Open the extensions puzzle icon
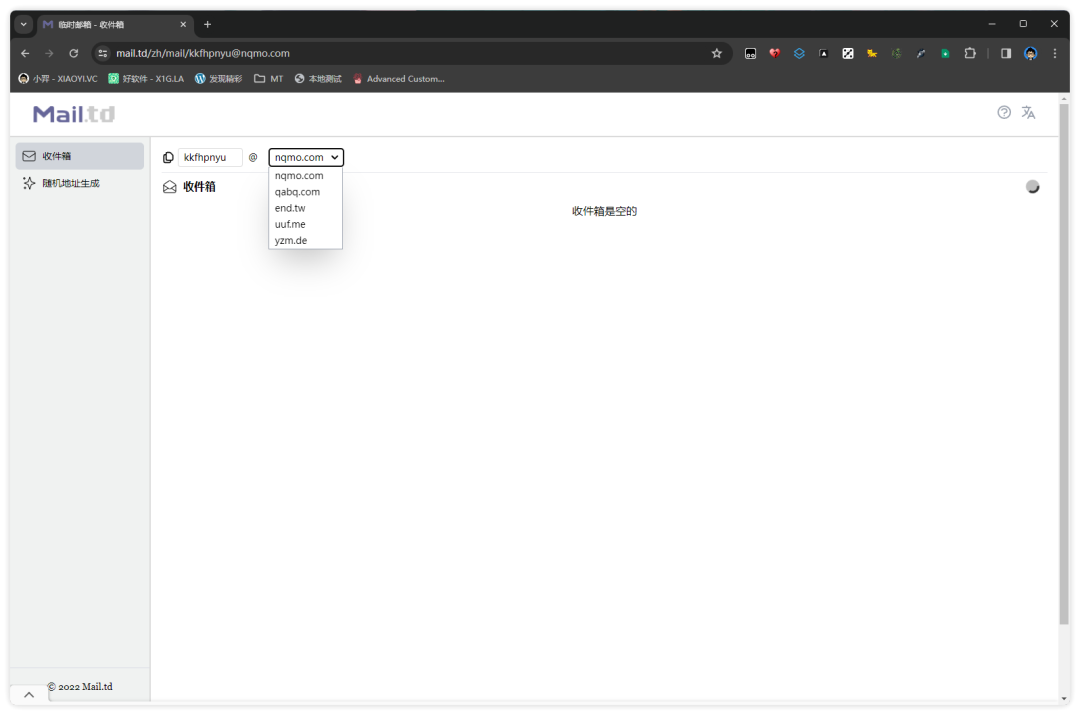This screenshot has width=1080, height=715. (x=970, y=53)
